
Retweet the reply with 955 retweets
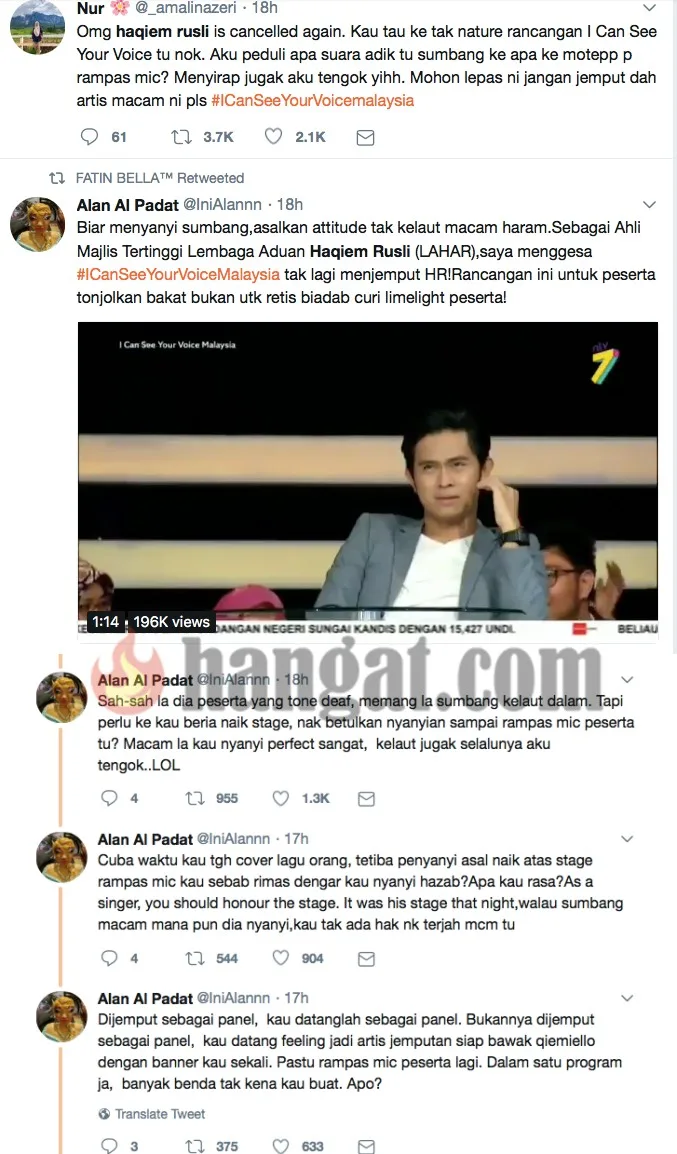pos(194,798)
